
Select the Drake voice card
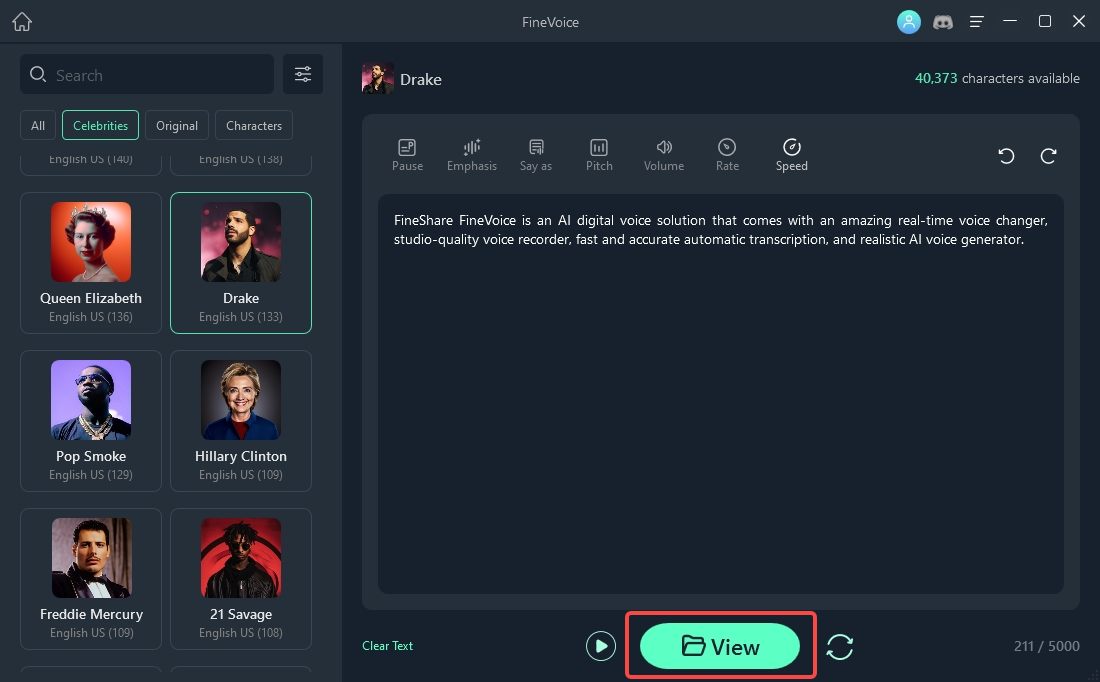tap(241, 263)
